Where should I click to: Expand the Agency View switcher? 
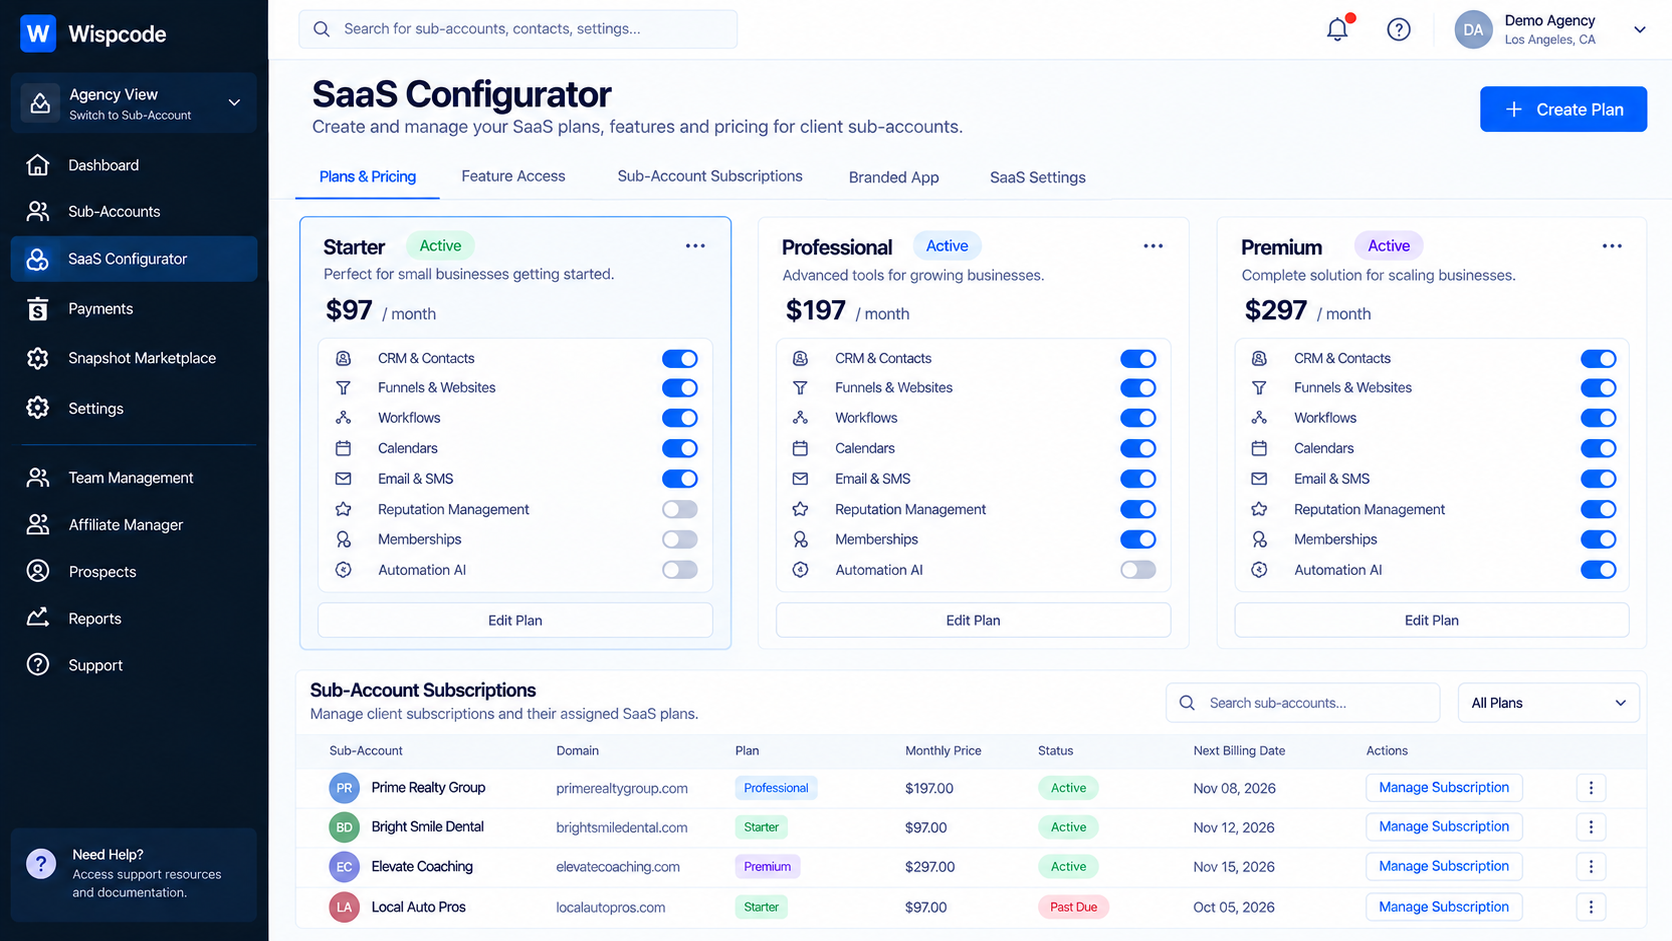tap(134, 103)
